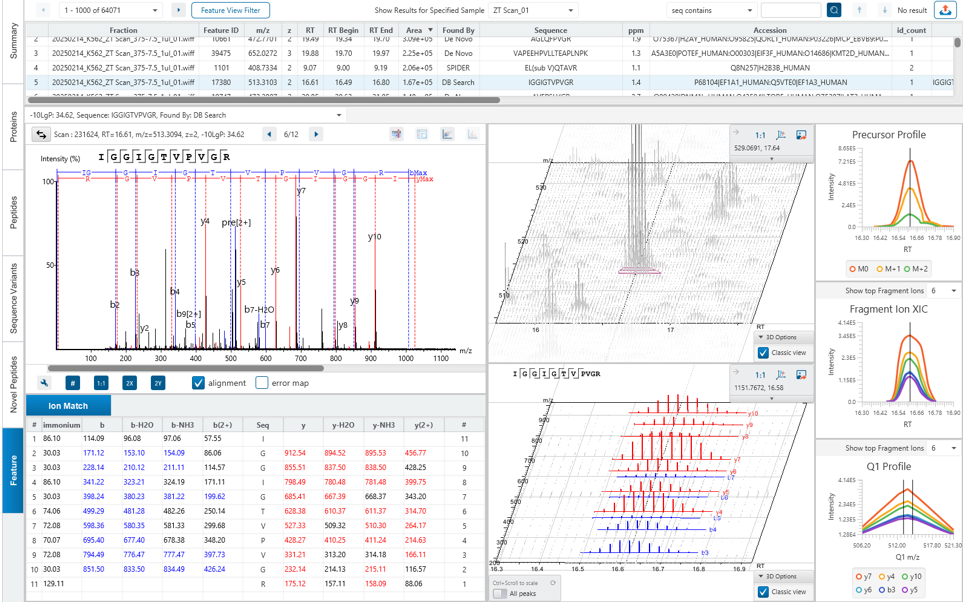Switch to the Proteins side tab
The width and height of the screenshot is (965, 606).
[x=13, y=127]
